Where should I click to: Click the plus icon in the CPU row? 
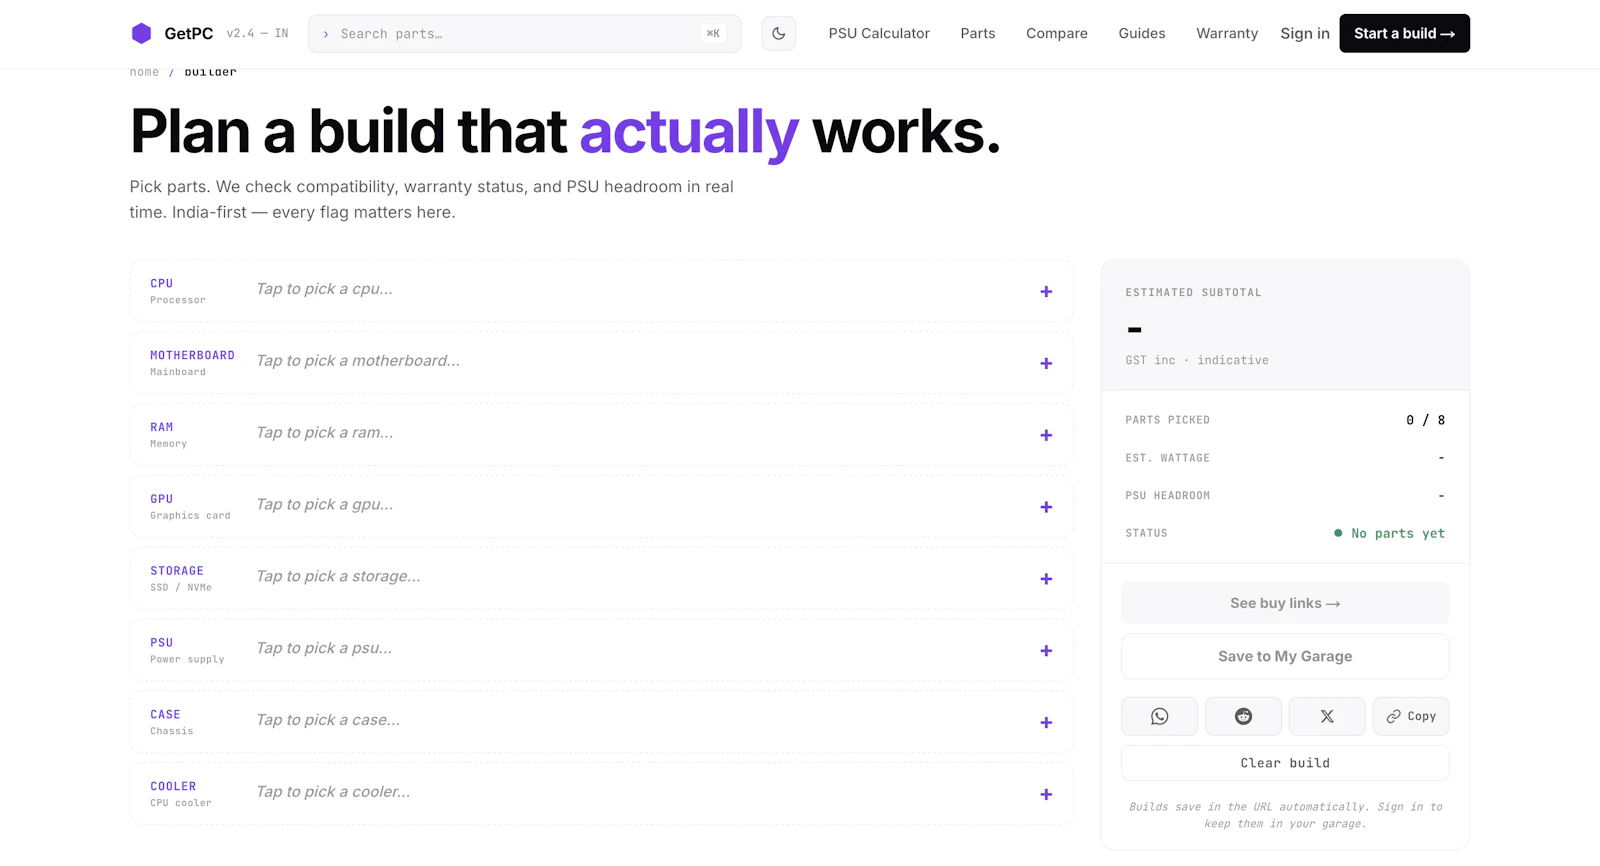pos(1046,292)
